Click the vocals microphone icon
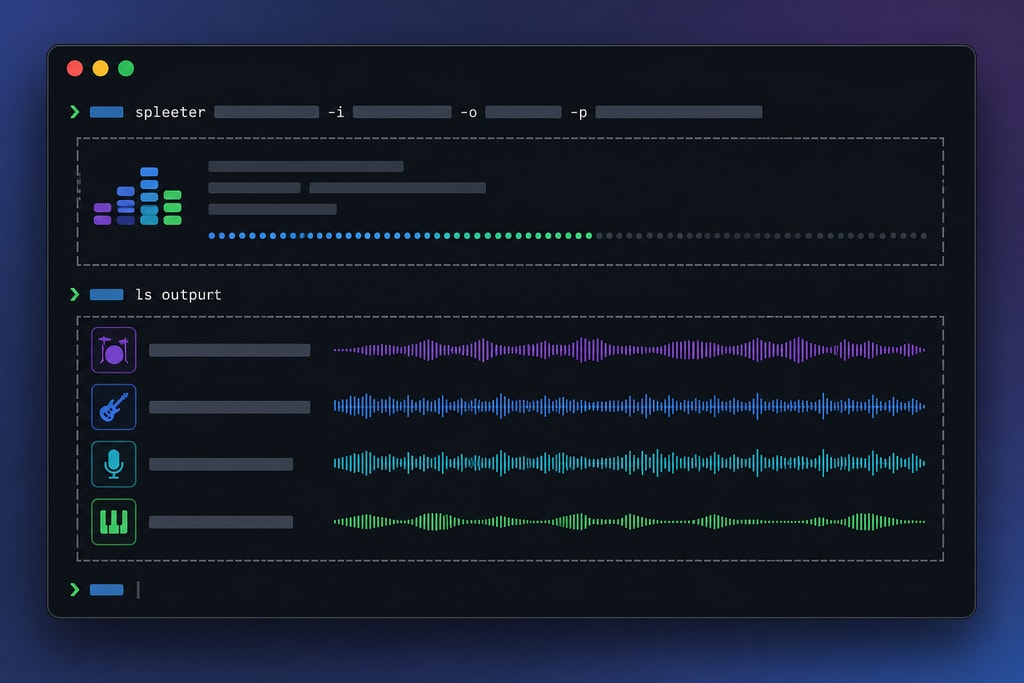Image resolution: width=1024 pixels, height=683 pixels. pyautogui.click(x=114, y=464)
